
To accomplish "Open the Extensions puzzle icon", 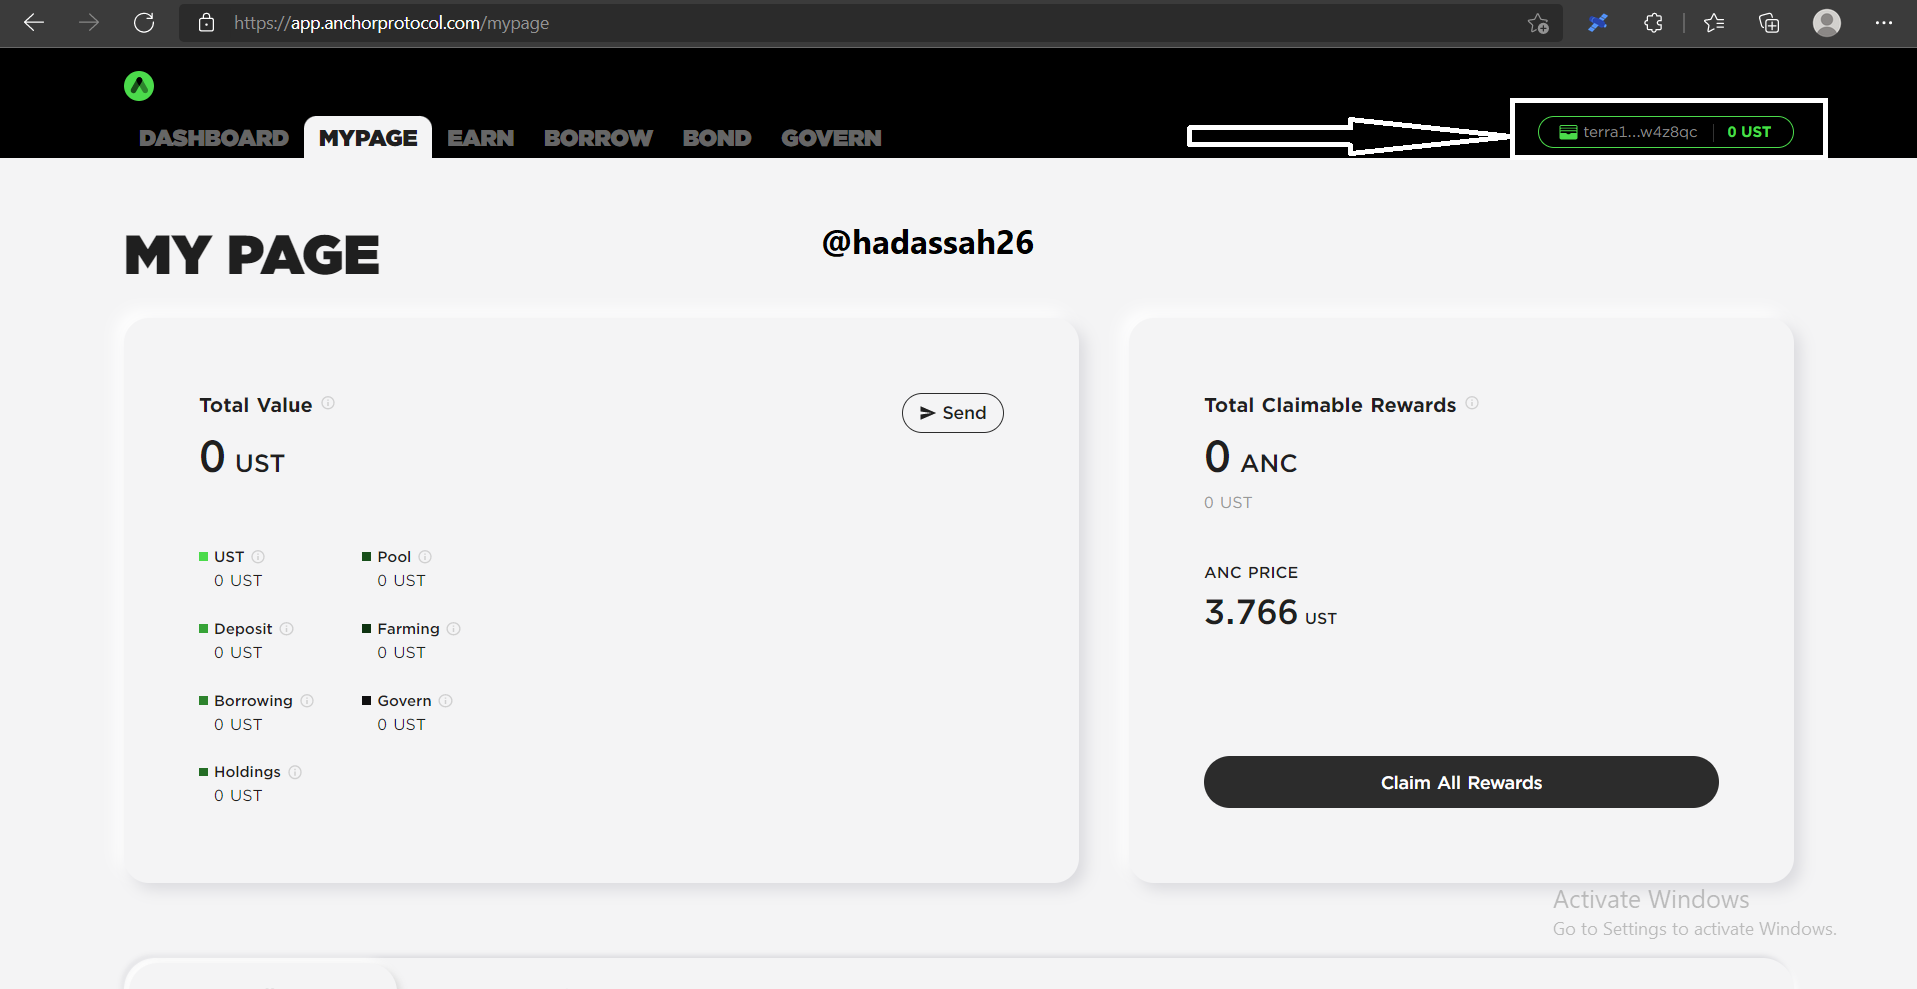I will point(1653,22).
